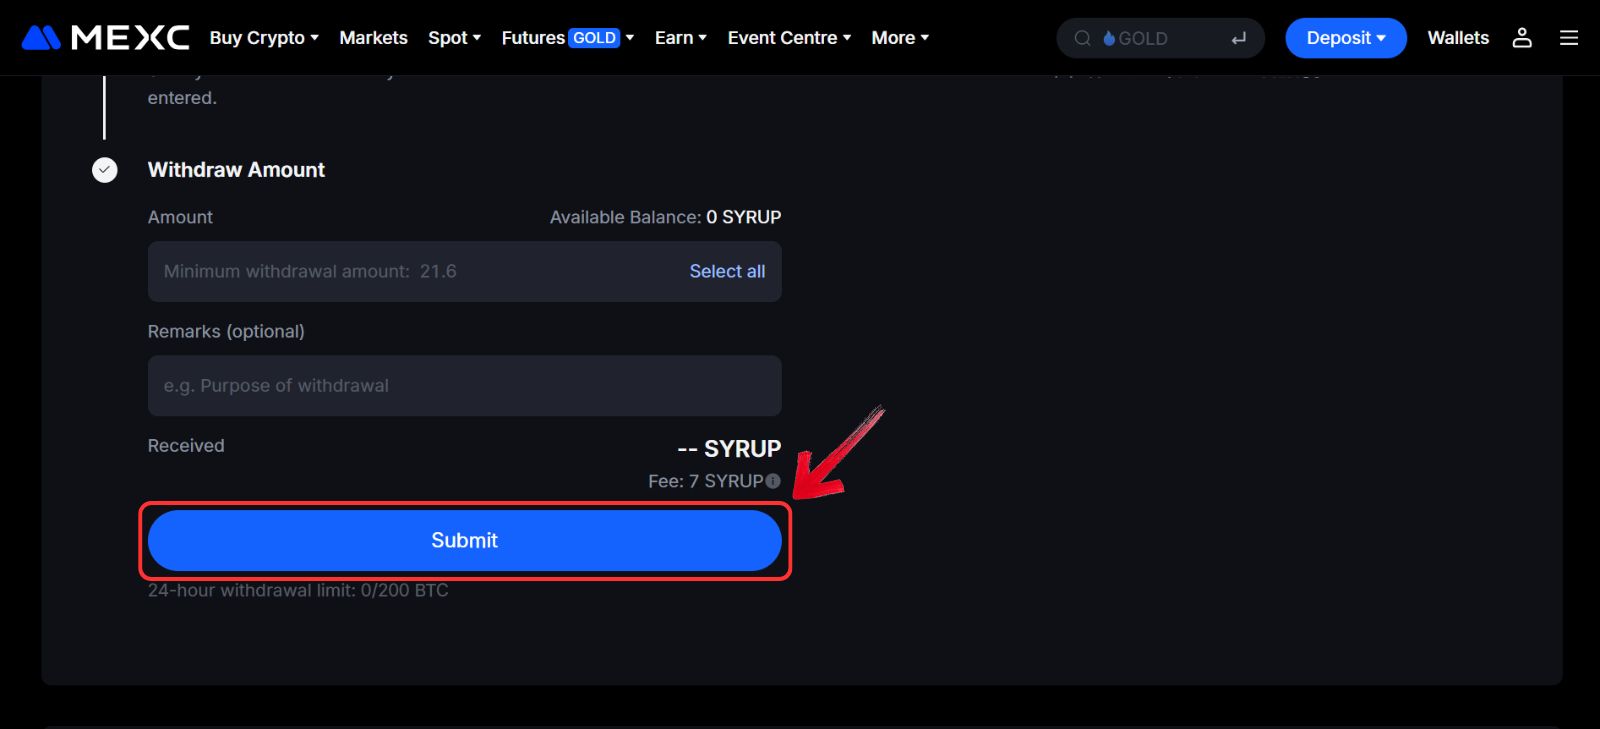
Task: Expand the Spot menu dropdown
Action: point(454,38)
